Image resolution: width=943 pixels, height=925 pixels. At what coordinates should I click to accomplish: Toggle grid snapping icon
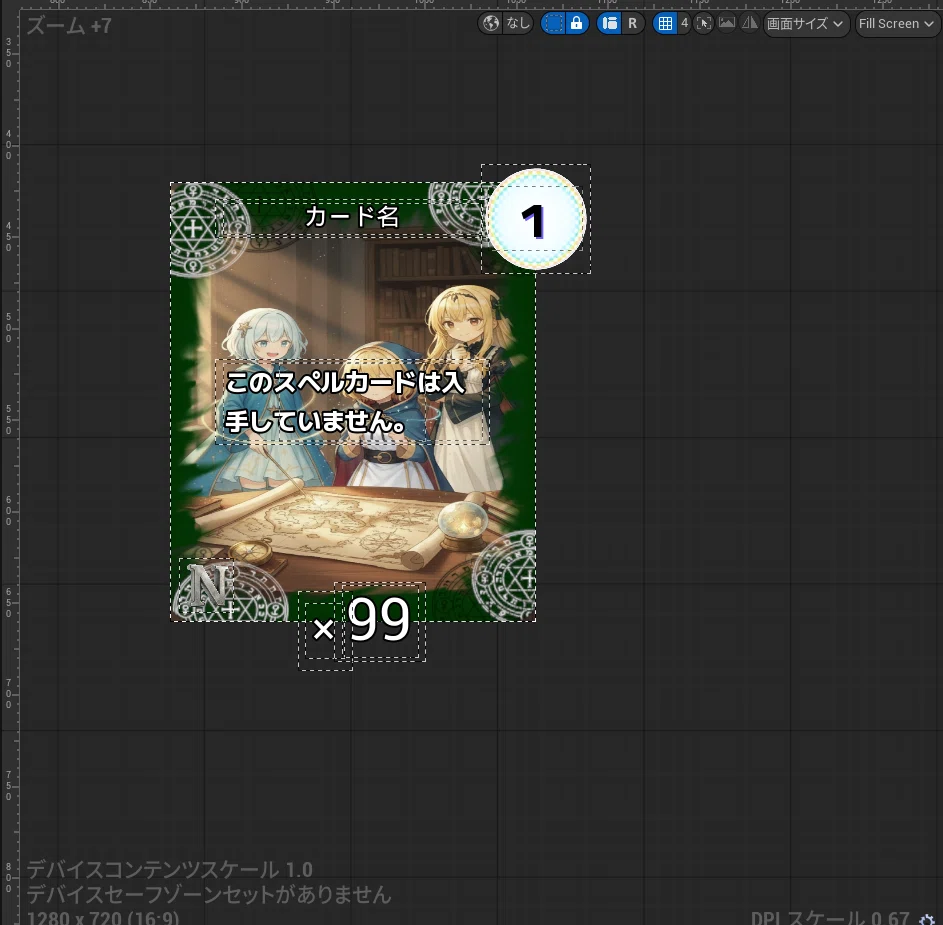(665, 23)
